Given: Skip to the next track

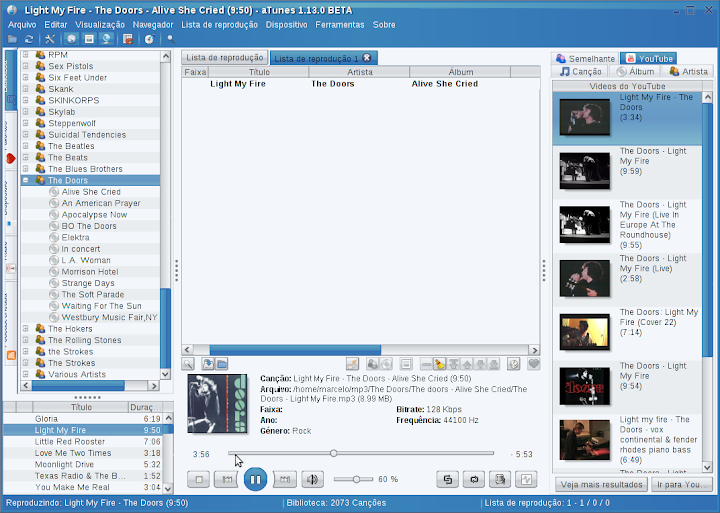Looking at the screenshot, I should [285, 479].
